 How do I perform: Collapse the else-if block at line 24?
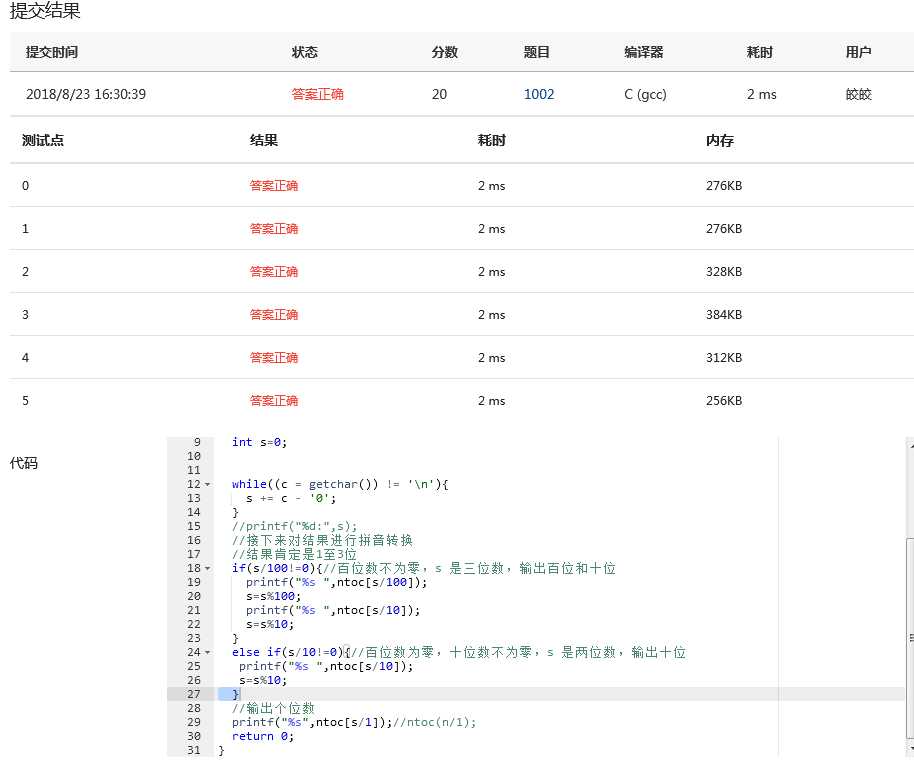coord(208,652)
